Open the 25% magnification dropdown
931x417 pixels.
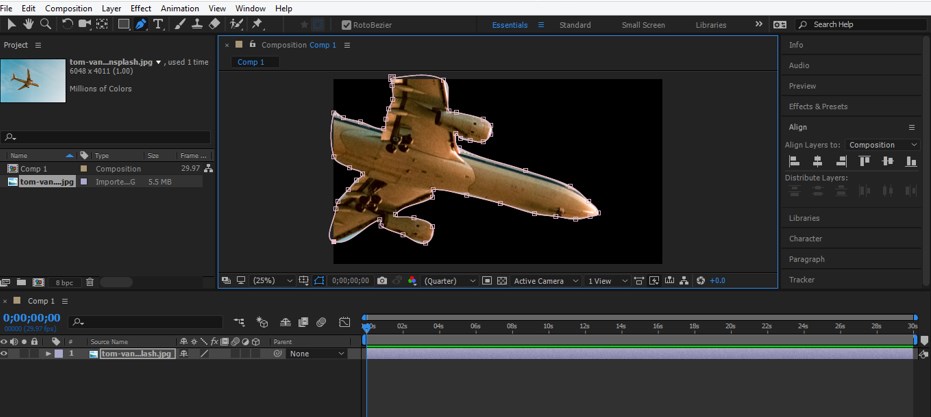point(273,281)
